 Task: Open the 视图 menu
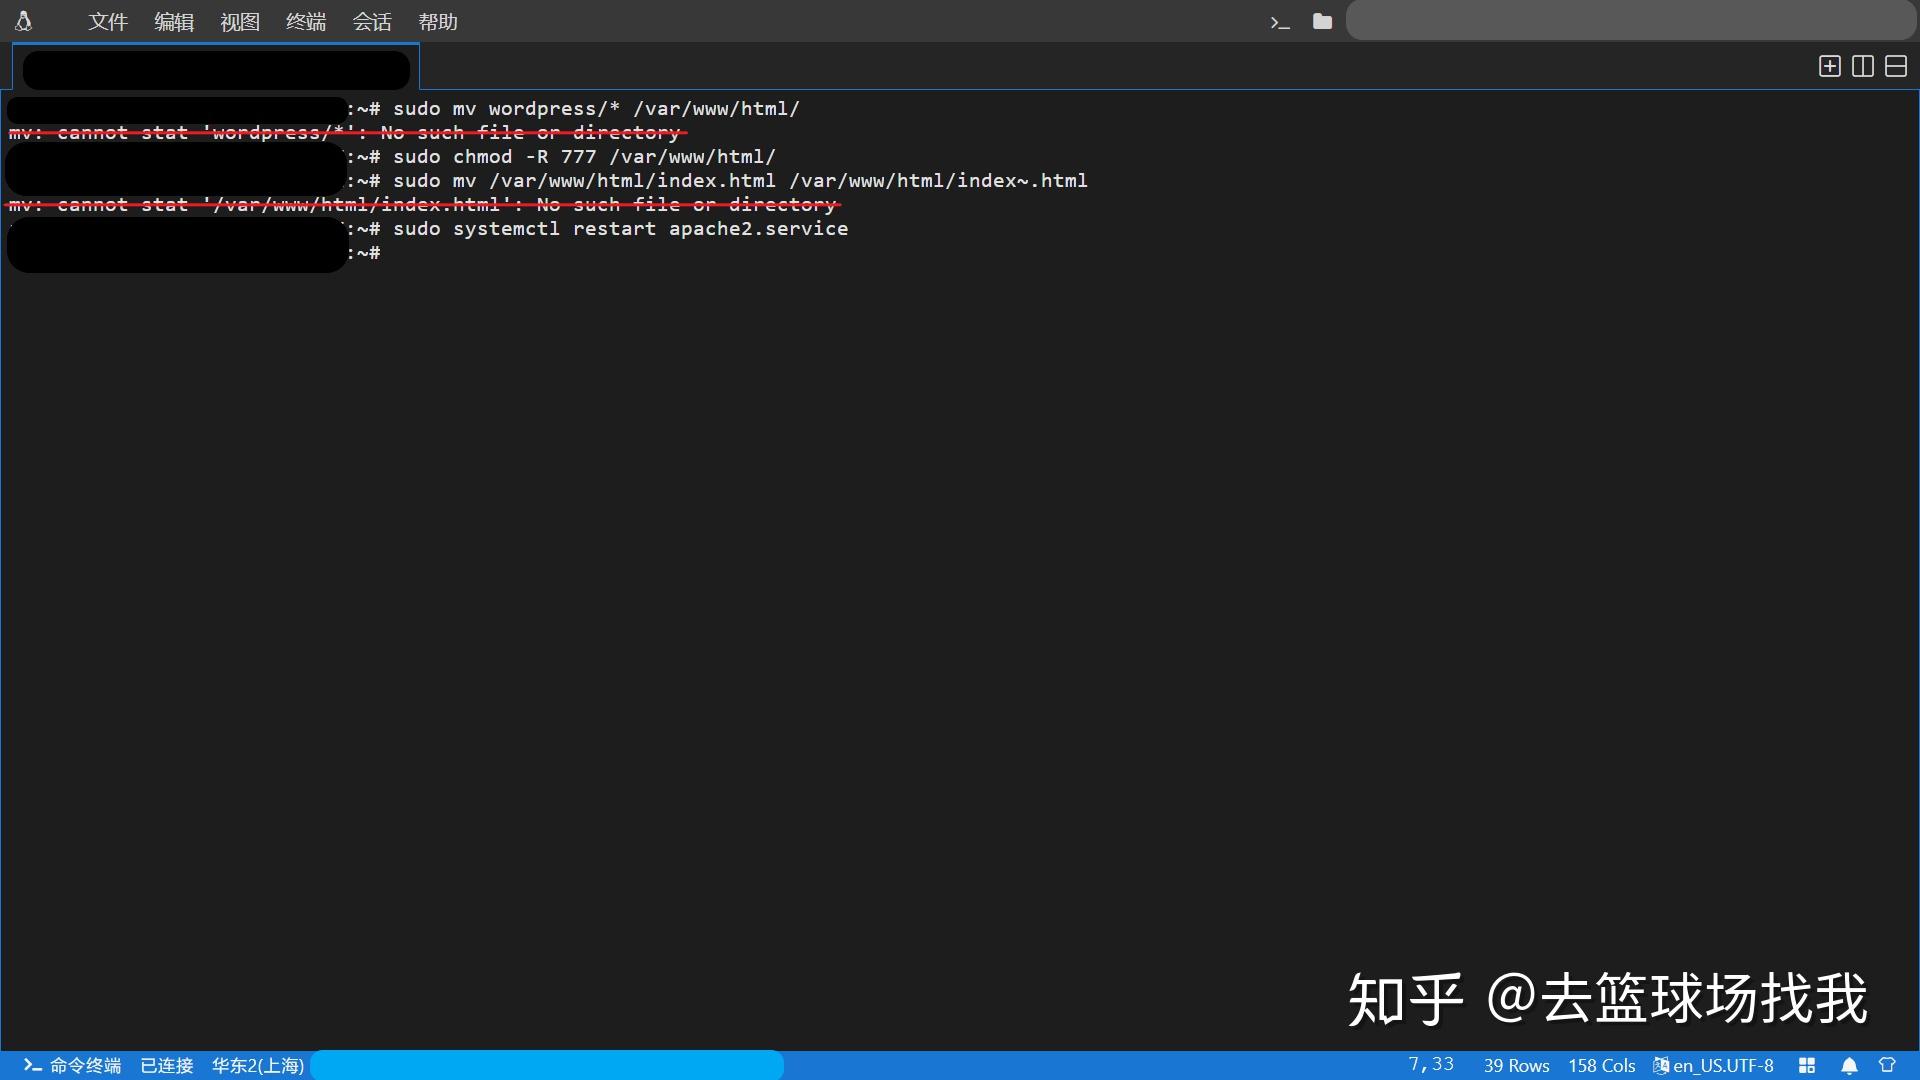(239, 21)
